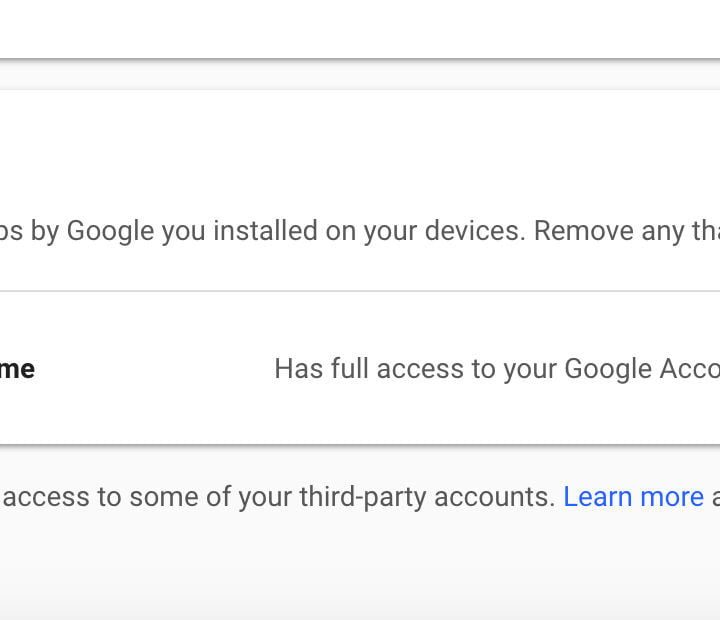Click the empty header area above the description
Screen dimensions: 720x620
coord(360,150)
